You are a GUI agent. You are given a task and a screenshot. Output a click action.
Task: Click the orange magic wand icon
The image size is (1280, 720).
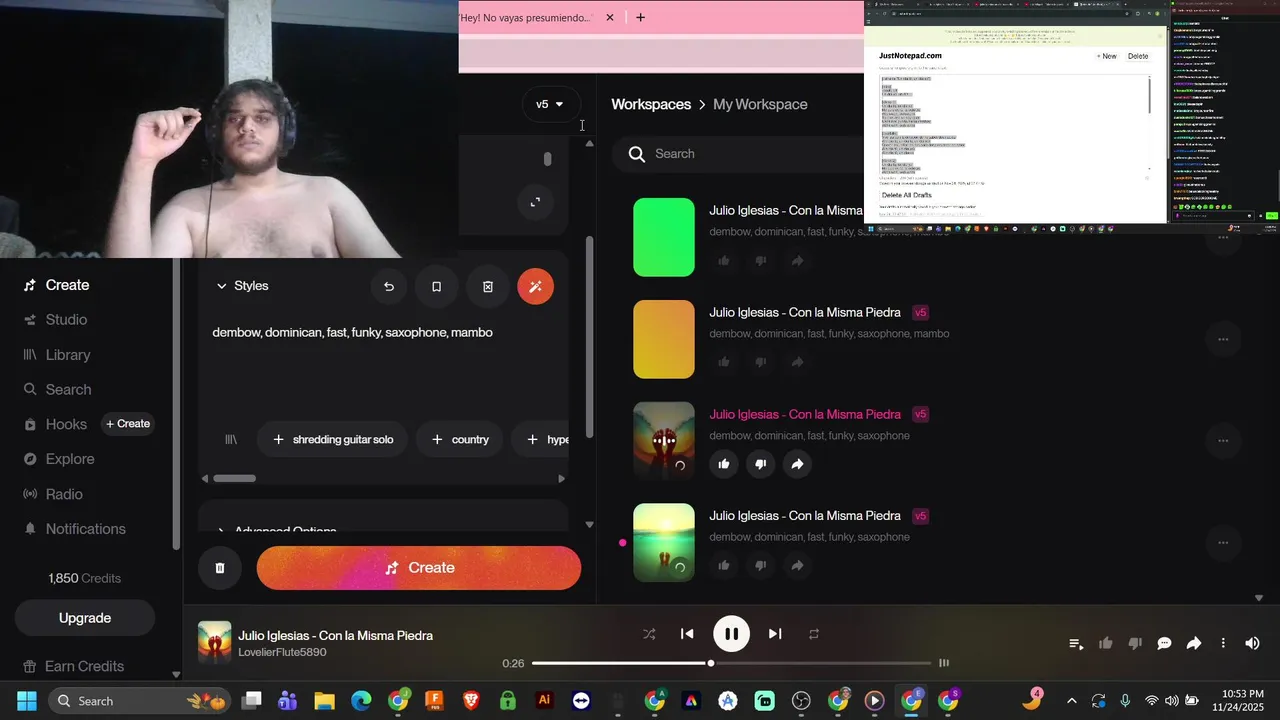click(x=535, y=287)
